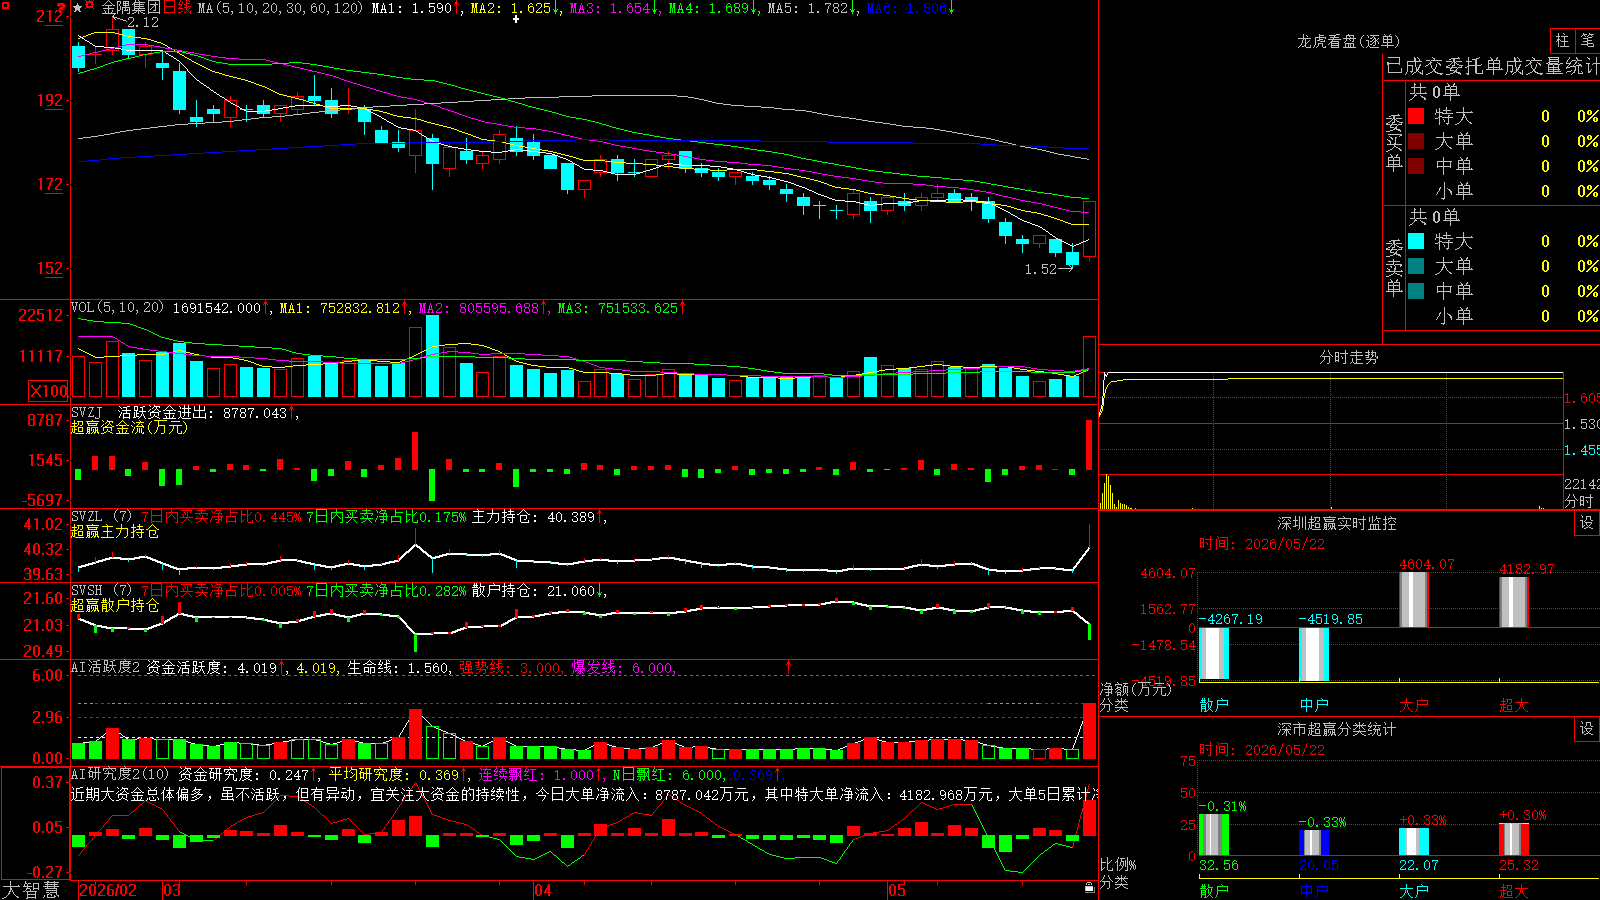Click the 1.52 low price annotation

tap(1041, 269)
